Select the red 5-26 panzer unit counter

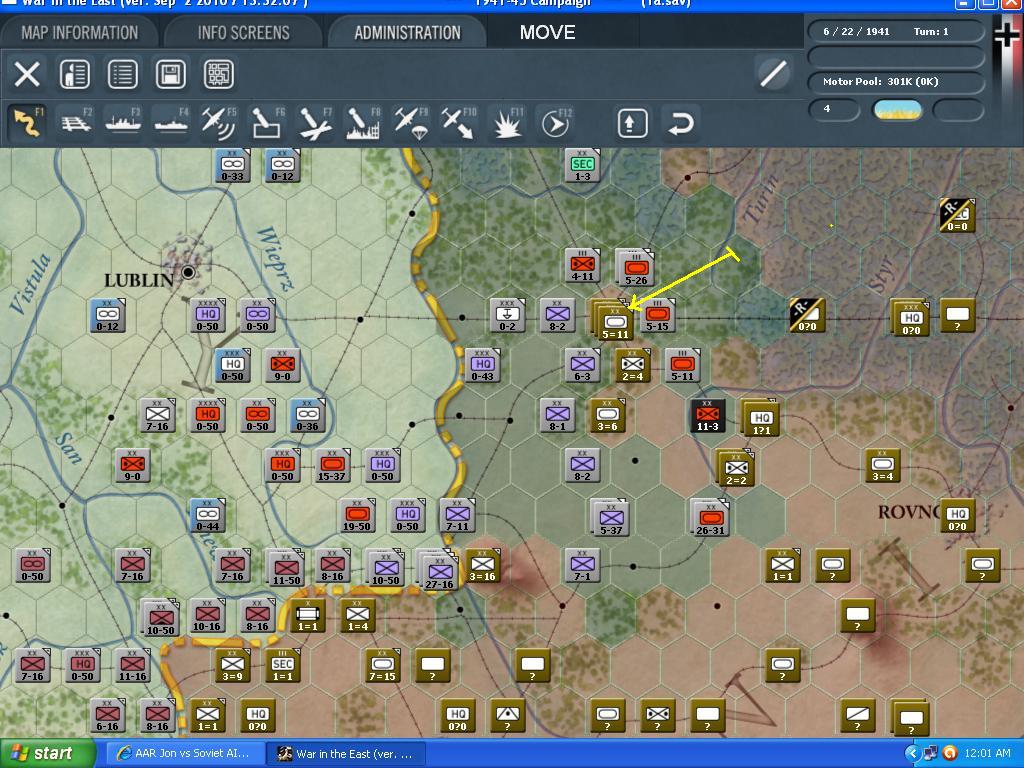click(x=635, y=268)
